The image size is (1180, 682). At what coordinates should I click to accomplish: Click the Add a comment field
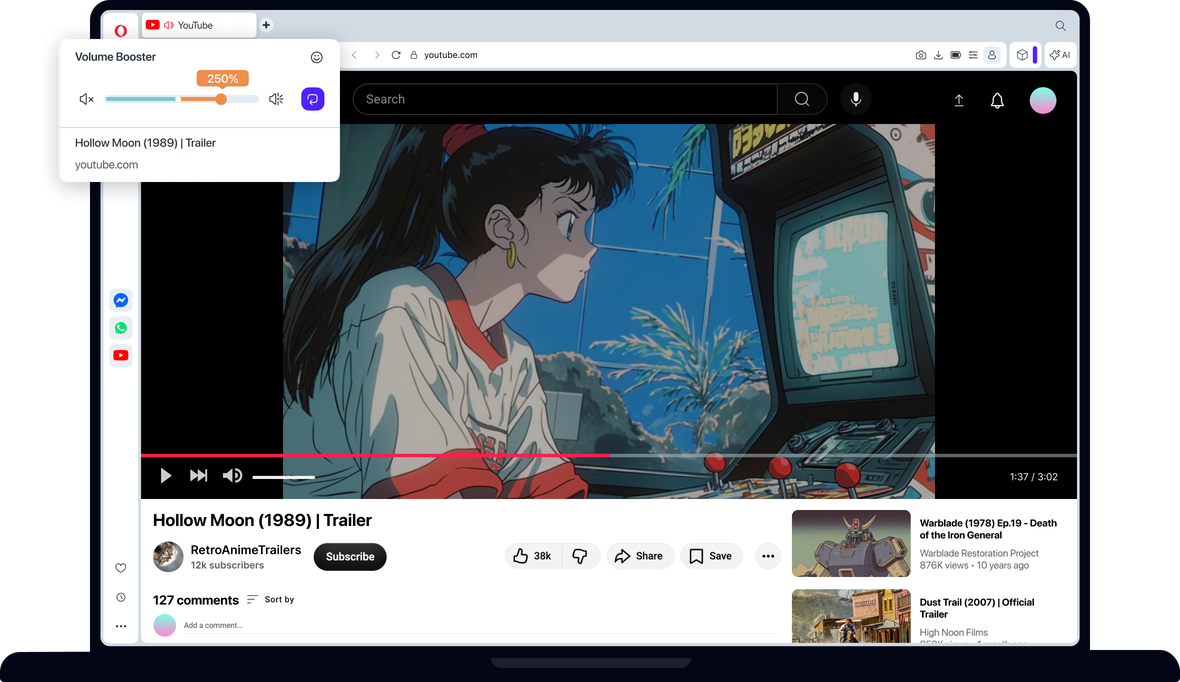(479, 626)
